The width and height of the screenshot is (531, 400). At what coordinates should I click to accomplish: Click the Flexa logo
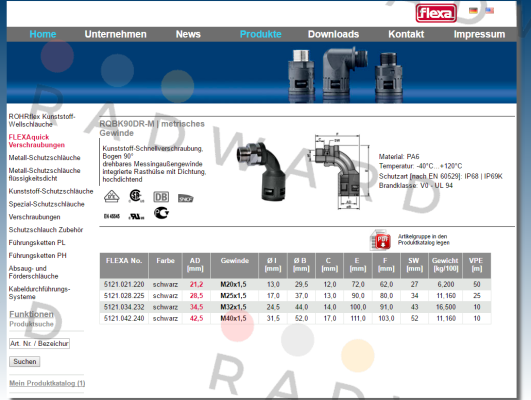click(x=436, y=14)
